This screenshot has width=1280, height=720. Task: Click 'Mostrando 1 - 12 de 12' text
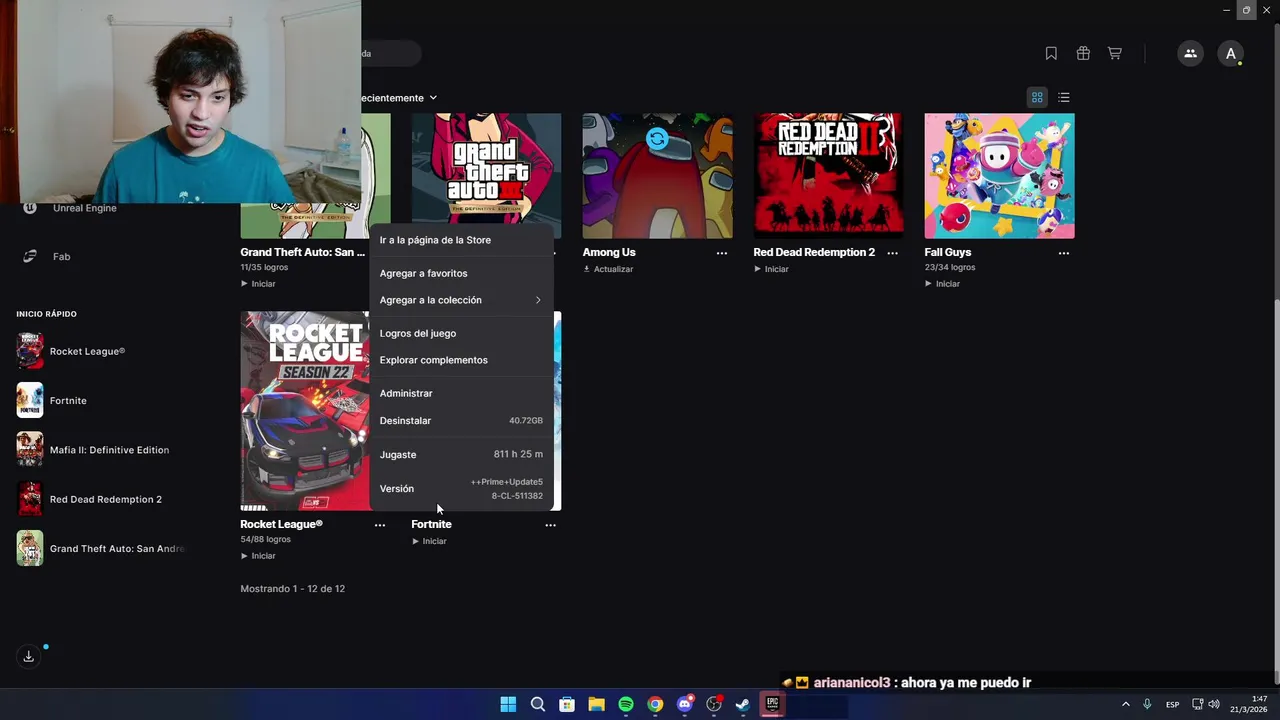tap(292, 589)
